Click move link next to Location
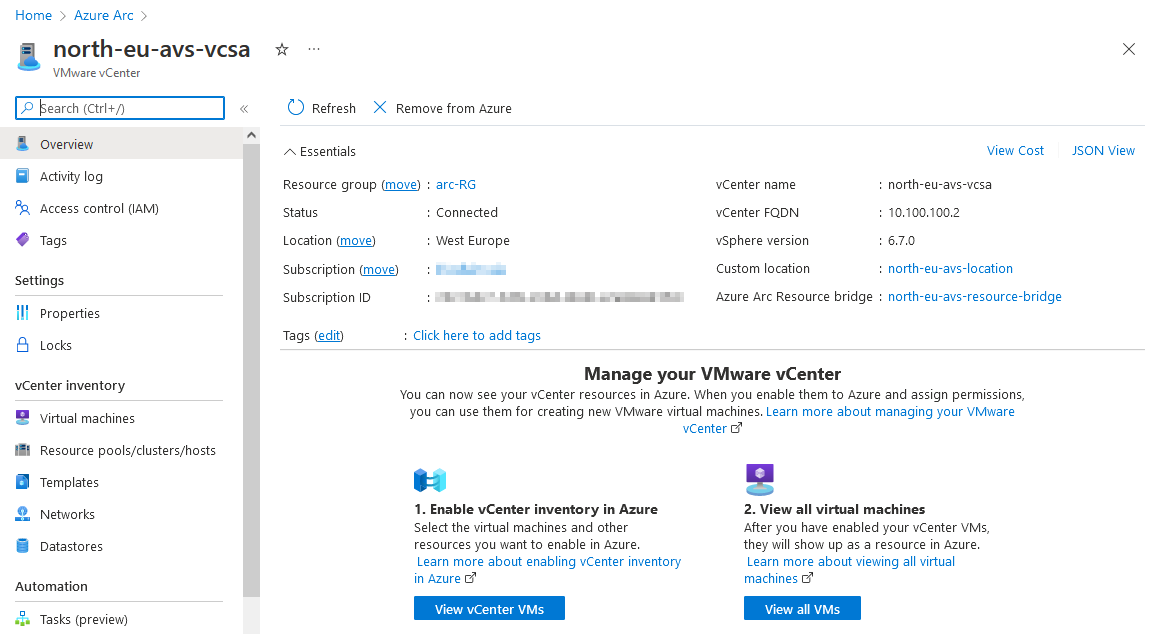The width and height of the screenshot is (1160, 634). 356,240
